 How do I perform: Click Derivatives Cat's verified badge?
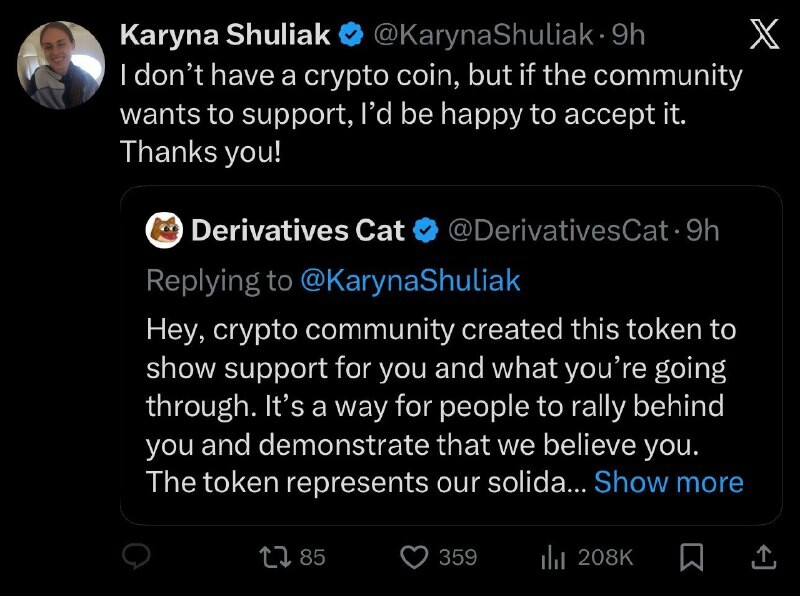[x=425, y=231]
